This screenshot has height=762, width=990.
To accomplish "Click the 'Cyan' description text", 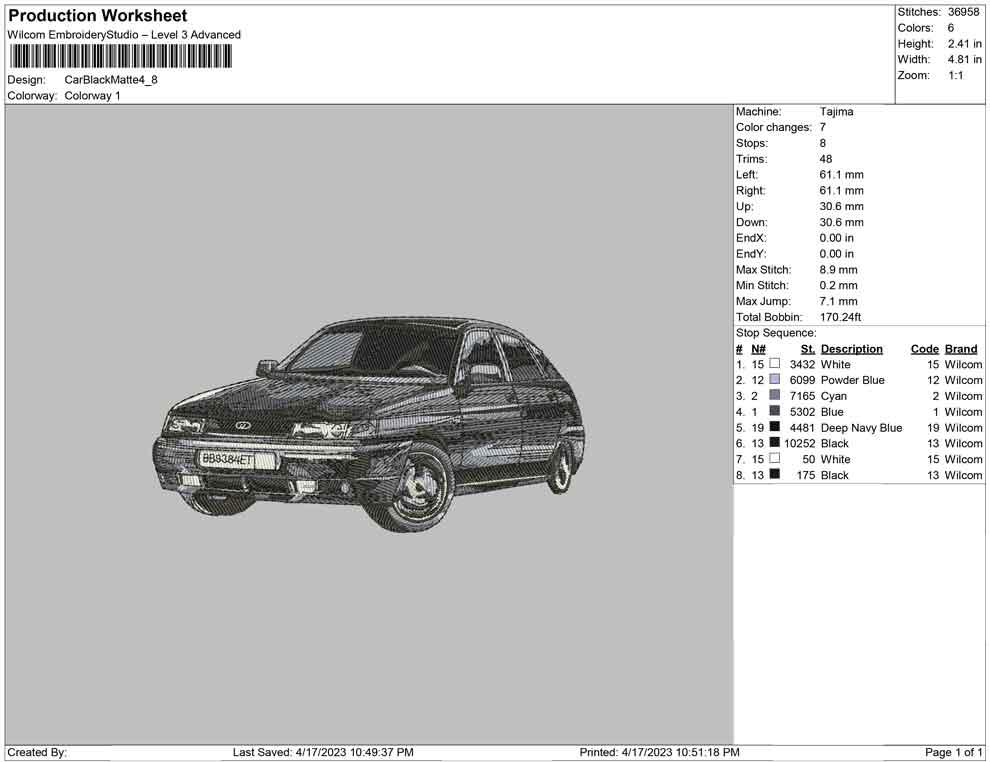I will click(x=833, y=396).
